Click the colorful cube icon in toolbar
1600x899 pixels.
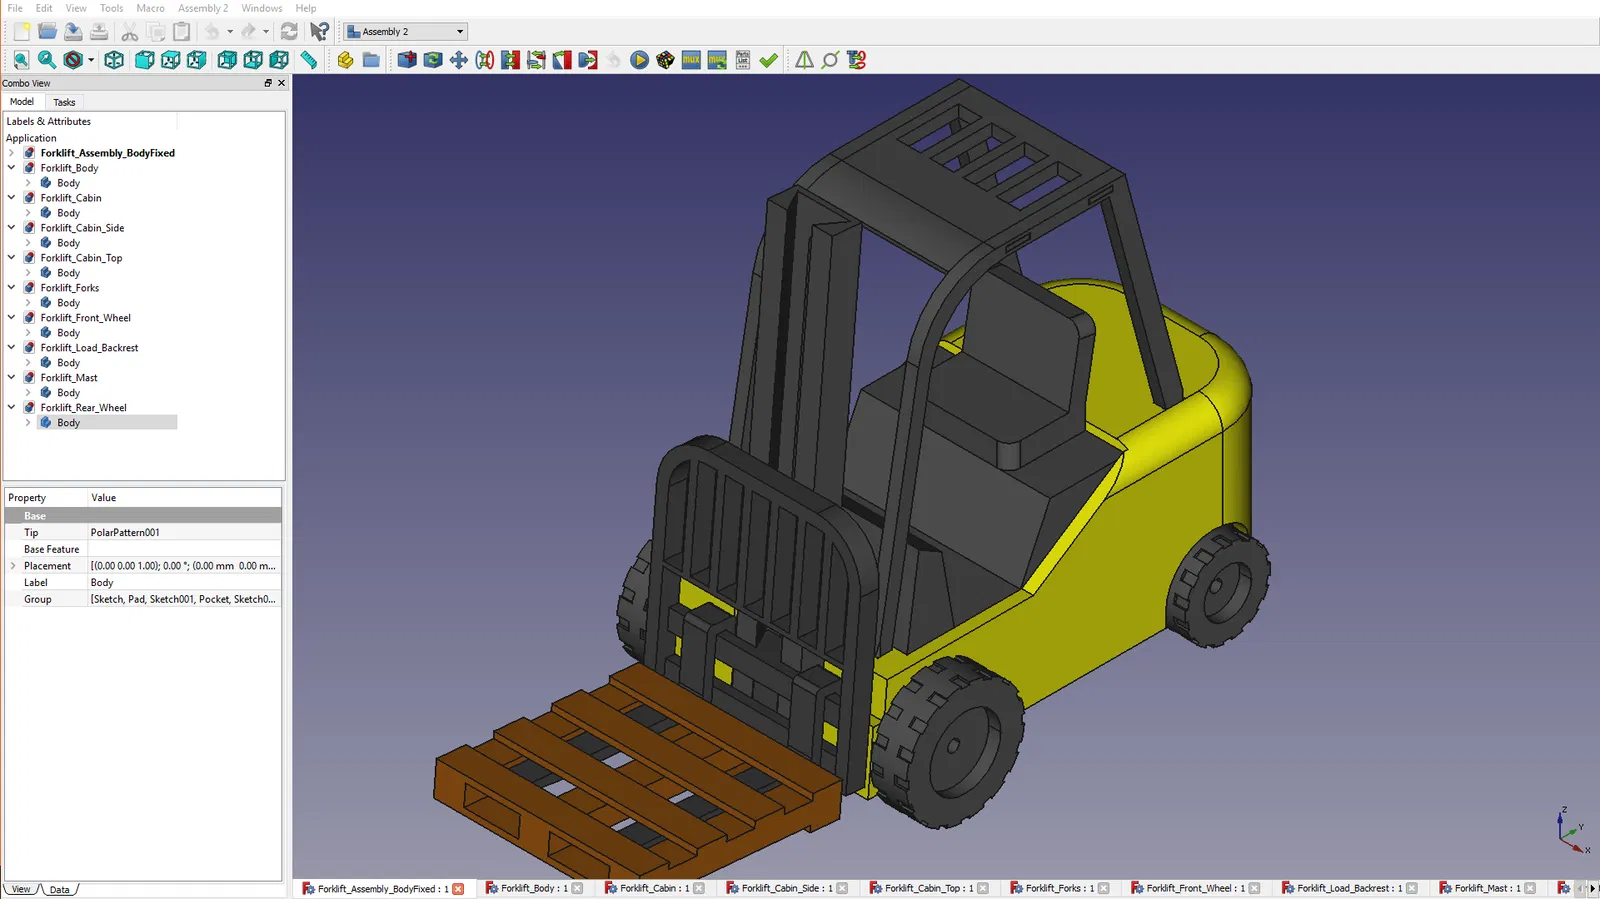pyautogui.click(x=666, y=60)
